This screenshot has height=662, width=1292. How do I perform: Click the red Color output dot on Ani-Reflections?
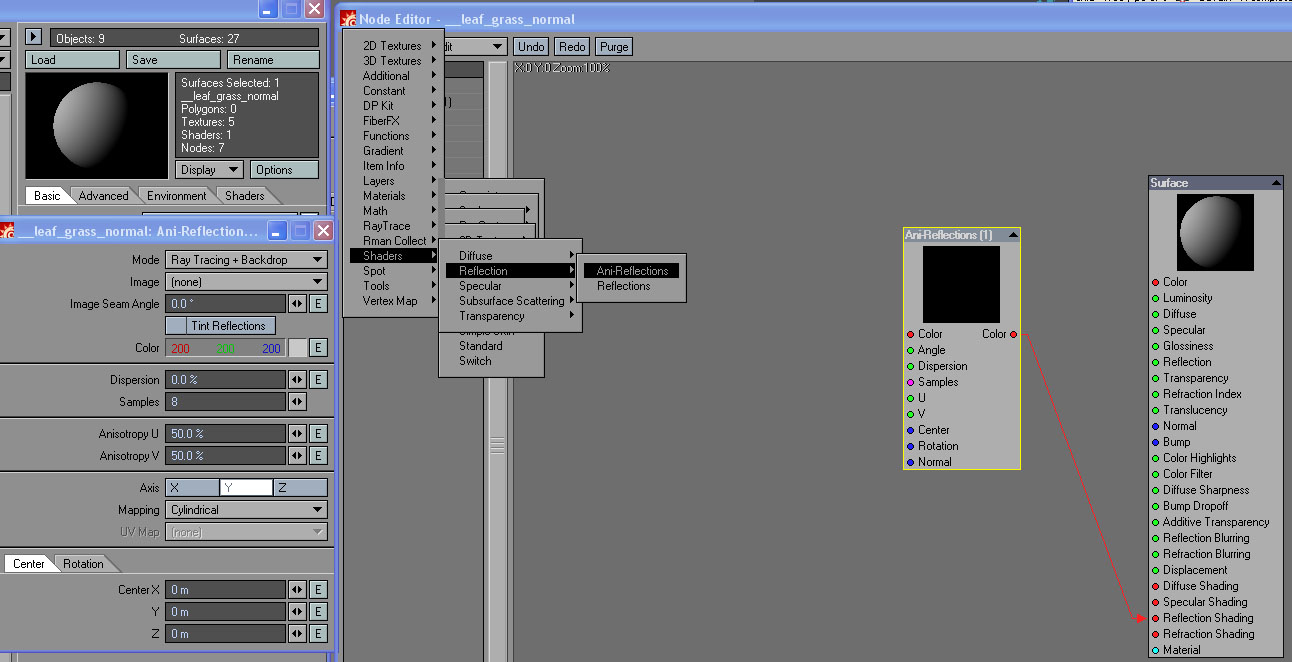[1013, 334]
